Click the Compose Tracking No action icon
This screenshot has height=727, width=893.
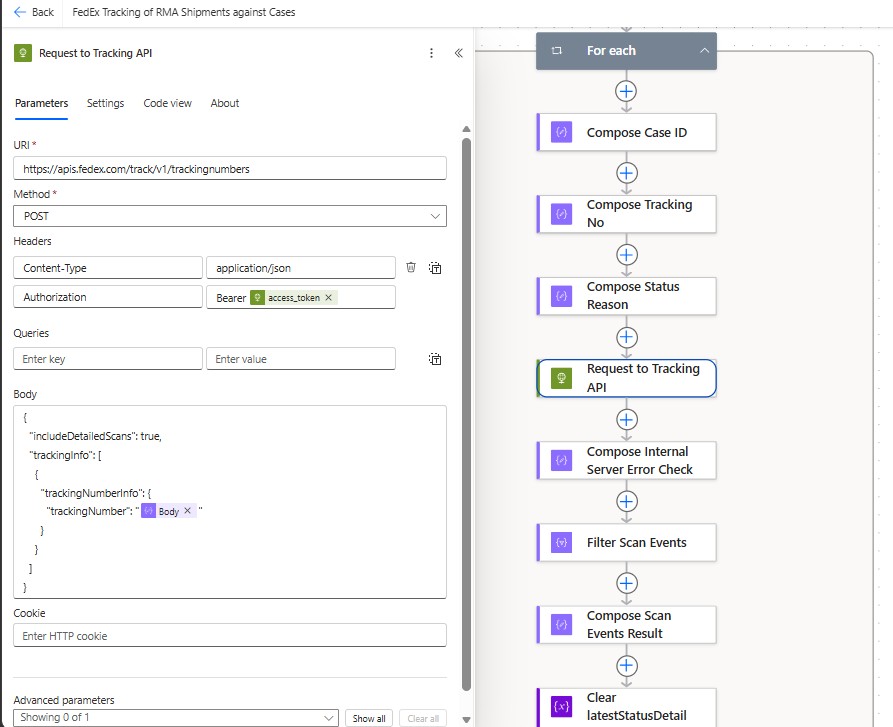click(x=562, y=214)
